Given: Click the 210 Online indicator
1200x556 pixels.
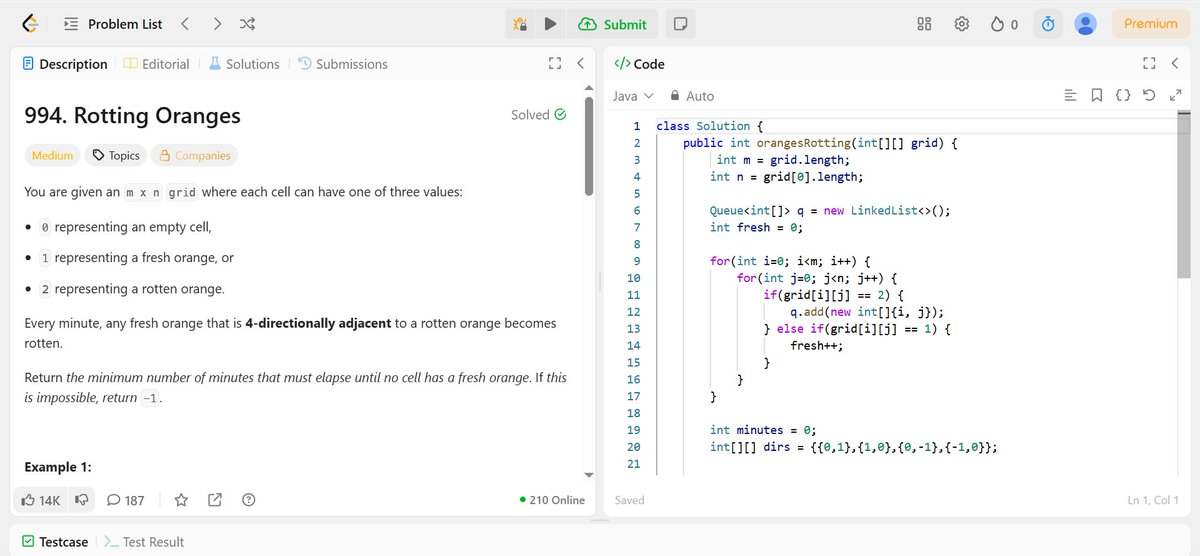Looking at the screenshot, I should [553, 500].
